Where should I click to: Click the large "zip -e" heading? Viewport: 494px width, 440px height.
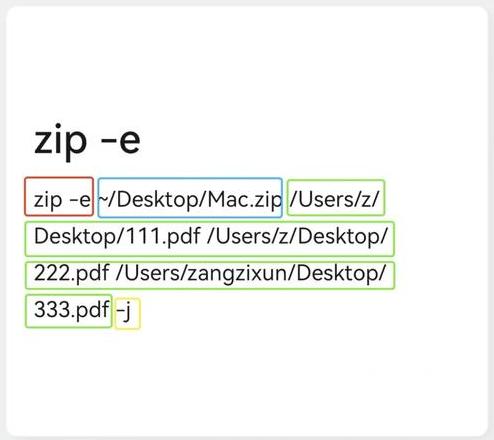coord(87,141)
